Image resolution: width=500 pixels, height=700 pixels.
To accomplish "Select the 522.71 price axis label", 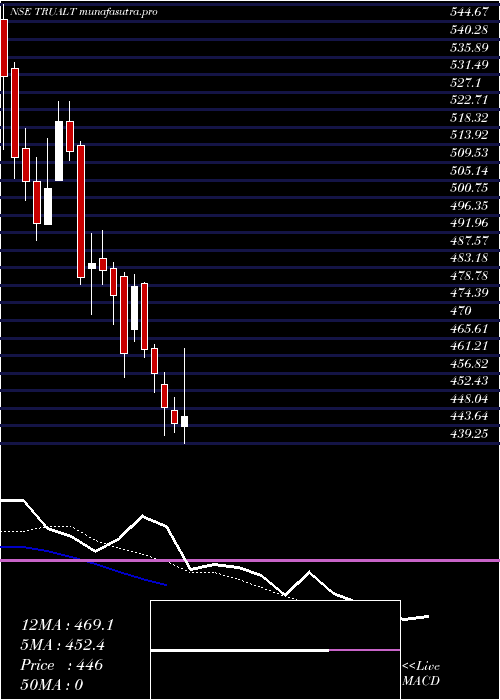I will coord(469,100).
